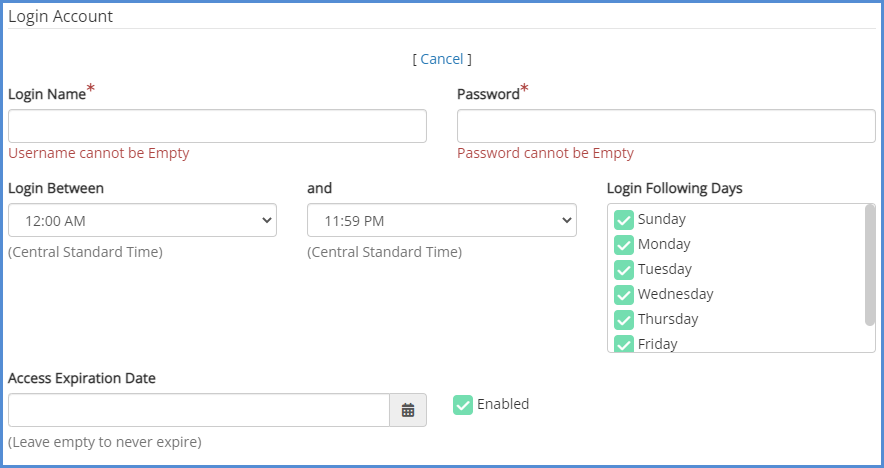Disable Tuesday in login days list
Image resolution: width=884 pixels, height=468 pixels.
(624, 270)
